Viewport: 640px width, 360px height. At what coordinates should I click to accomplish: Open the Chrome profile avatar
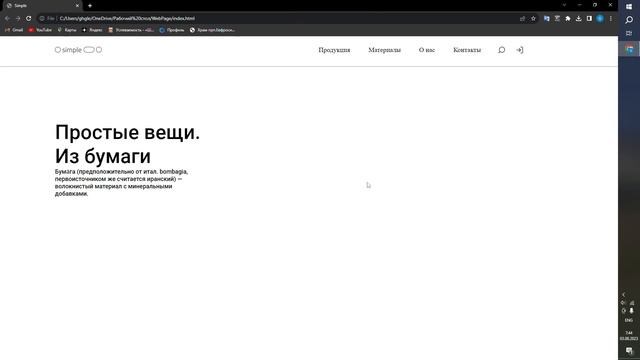tap(600, 18)
